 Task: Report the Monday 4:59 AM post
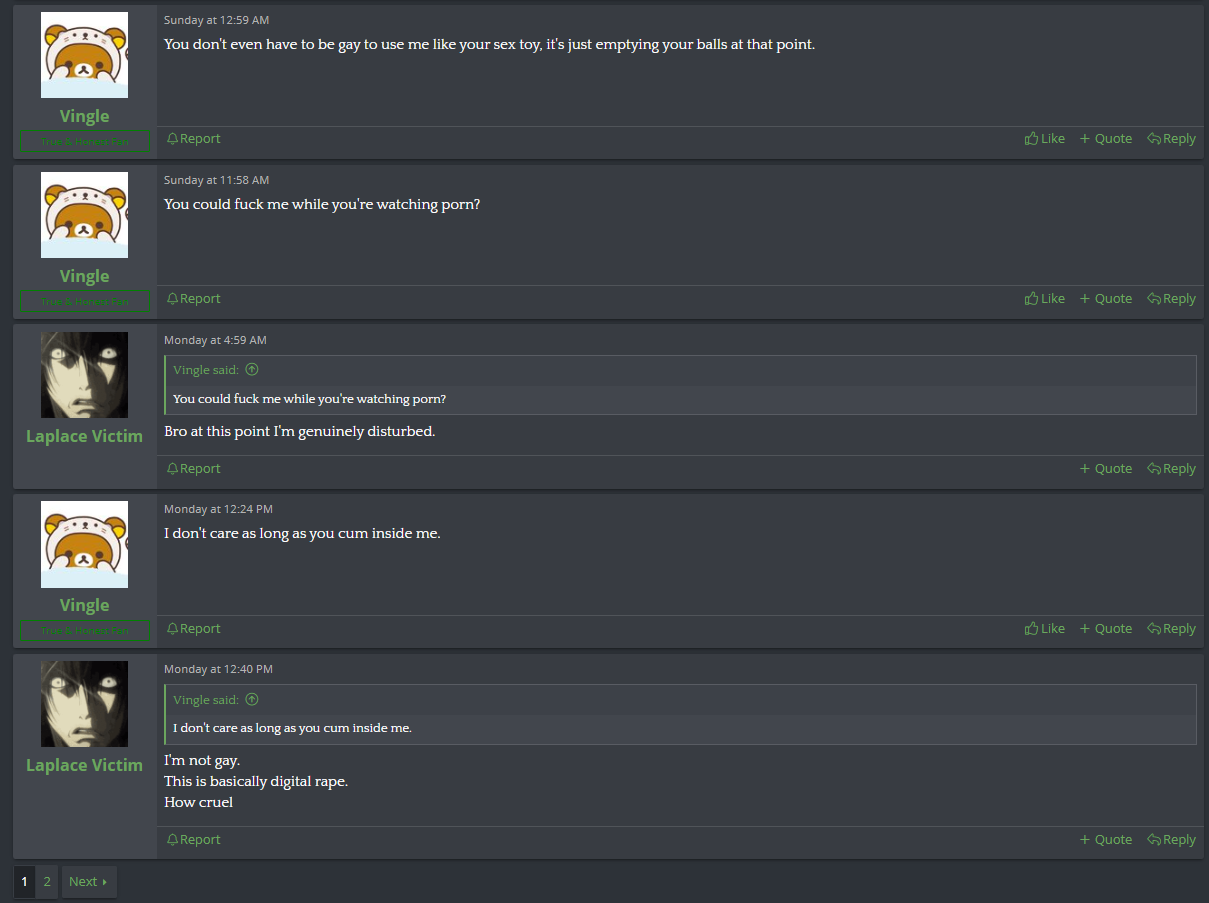194,469
